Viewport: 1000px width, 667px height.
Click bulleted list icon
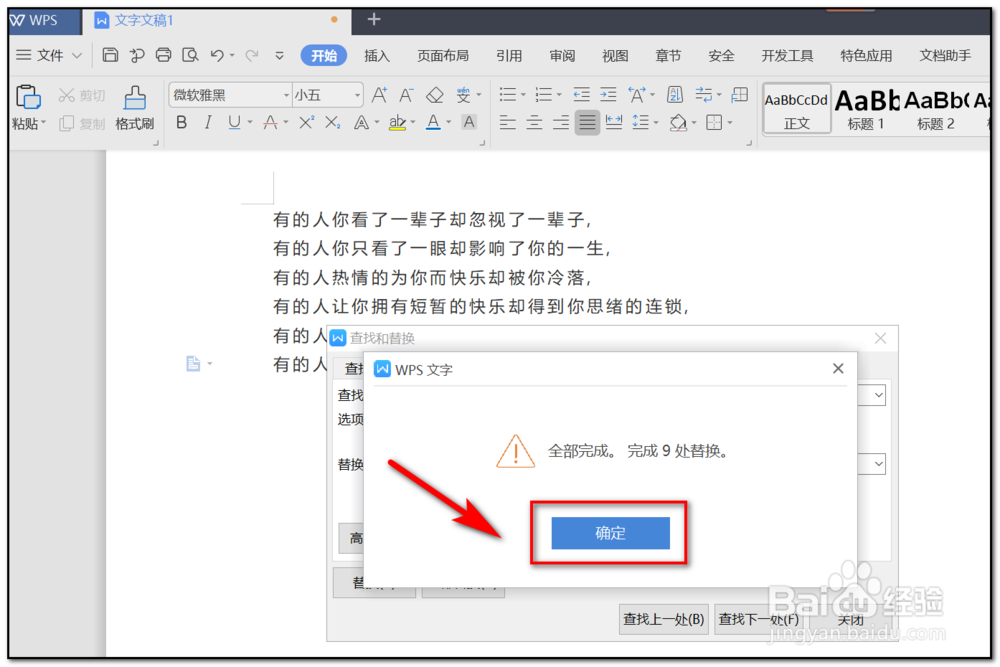click(x=508, y=96)
